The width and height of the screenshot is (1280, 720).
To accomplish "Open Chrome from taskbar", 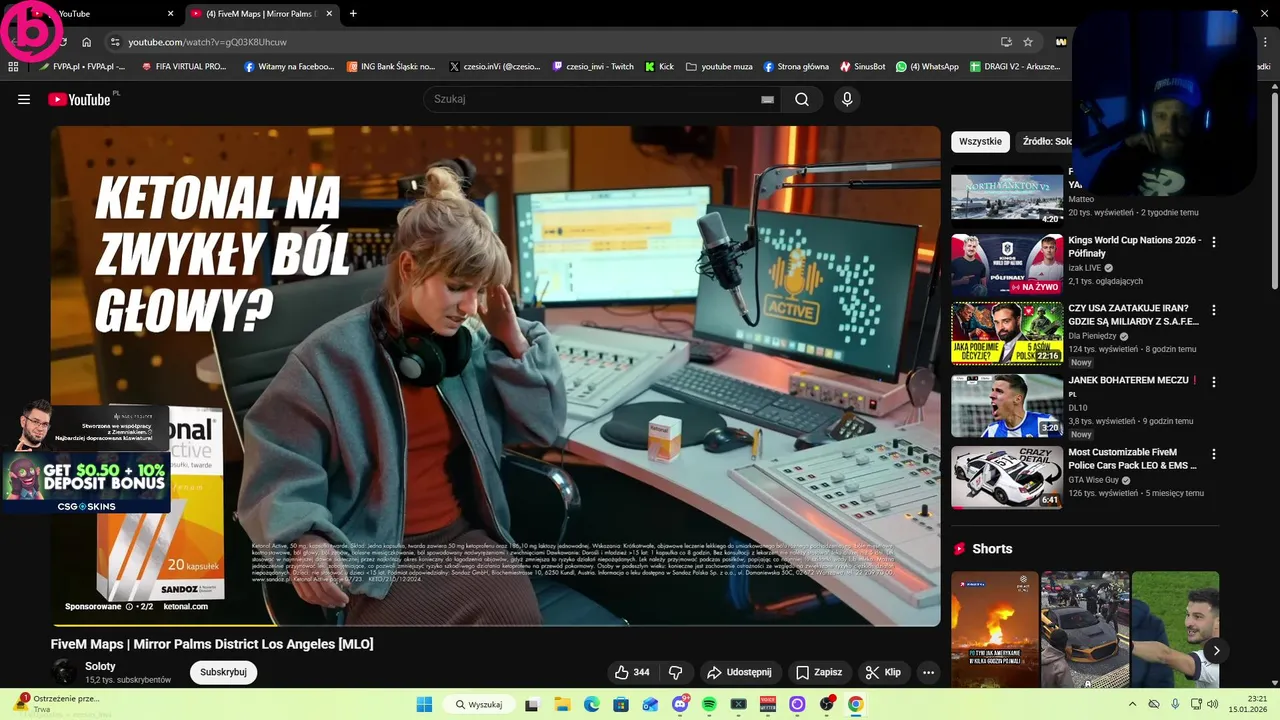I will [x=855, y=704].
